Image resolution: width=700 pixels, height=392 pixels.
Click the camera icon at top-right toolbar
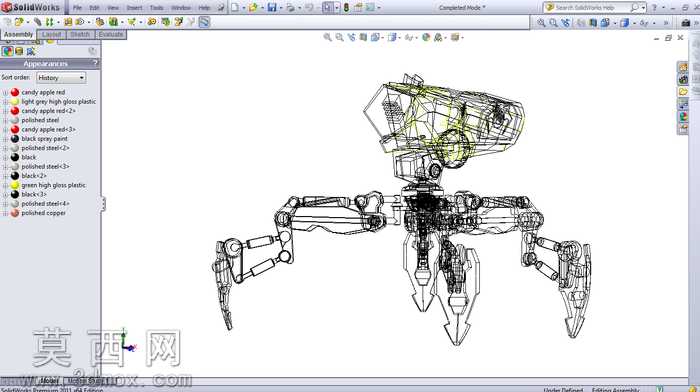[686, 22]
